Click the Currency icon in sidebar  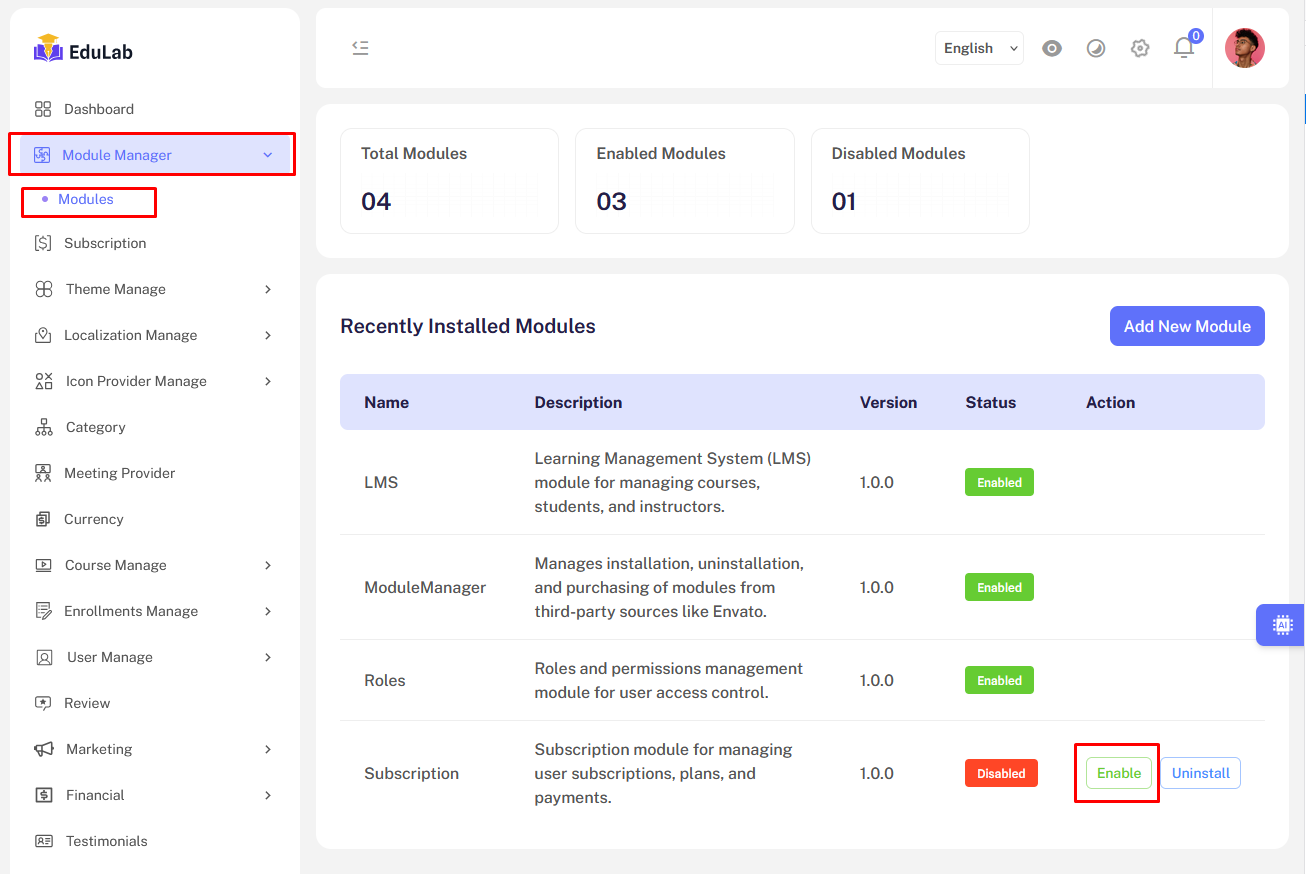point(43,519)
